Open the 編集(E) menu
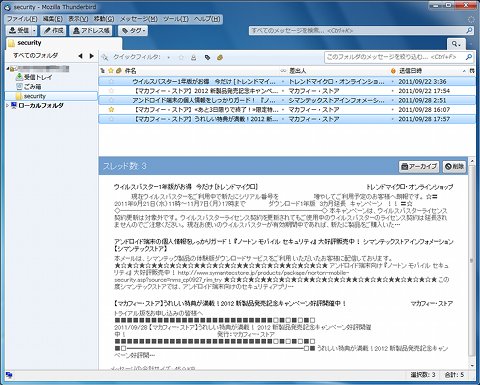480x385 pixels. click(53, 19)
